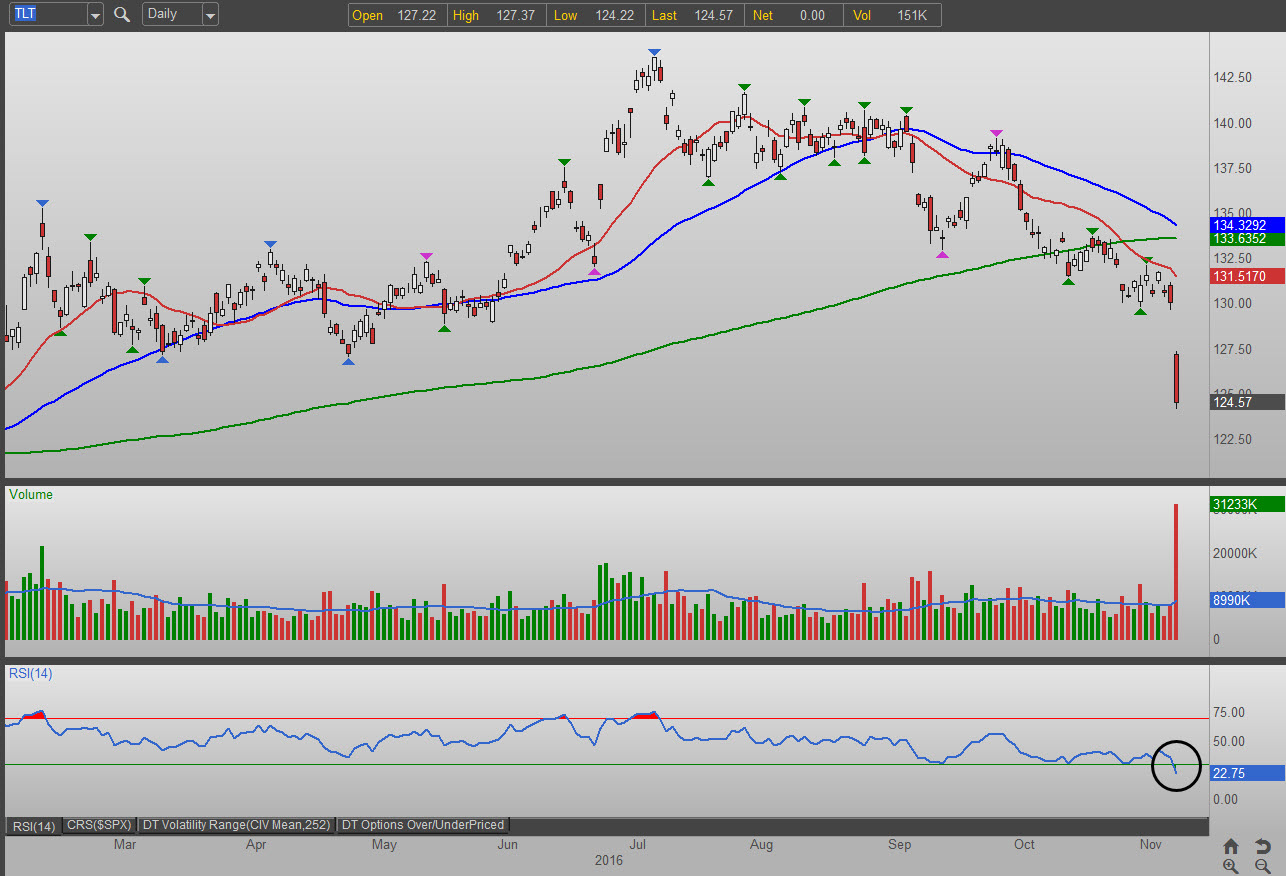The width and height of the screenshot is (1286, 876).
Task: Switch to the RSI(14) indicator tab
Action: [34, 825]
